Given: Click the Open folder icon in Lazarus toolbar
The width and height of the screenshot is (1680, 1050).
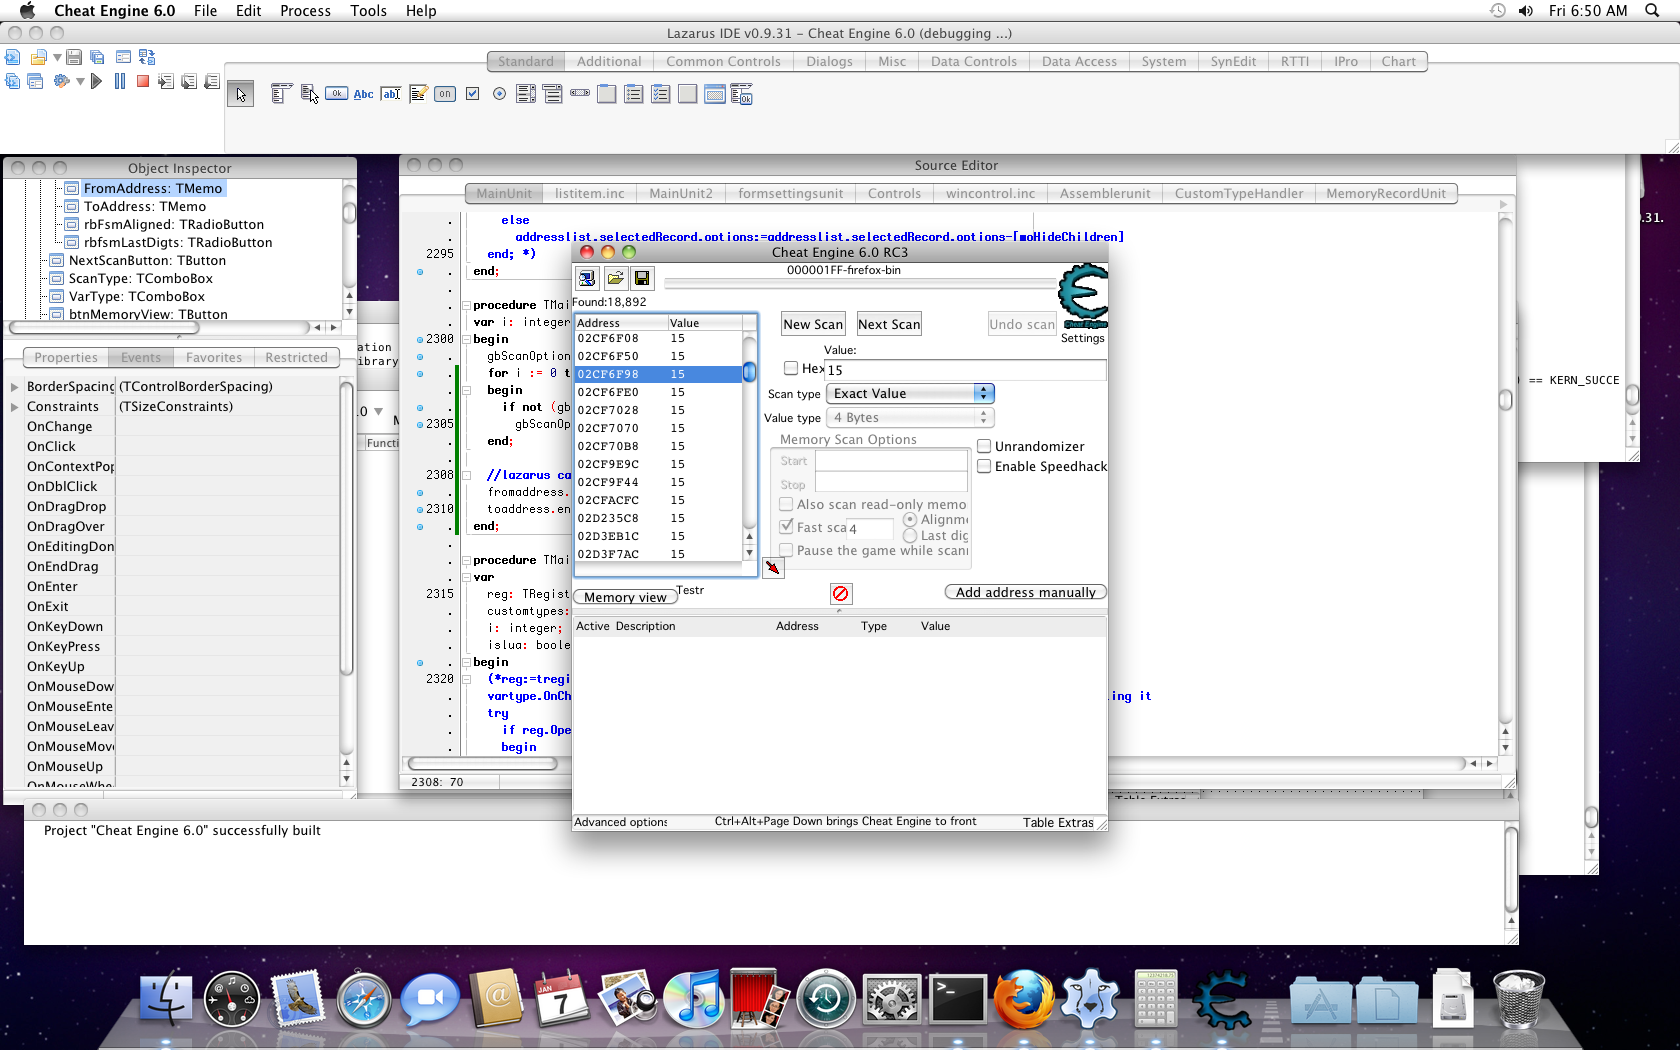Looking at the screenshot, I should 38,58.
